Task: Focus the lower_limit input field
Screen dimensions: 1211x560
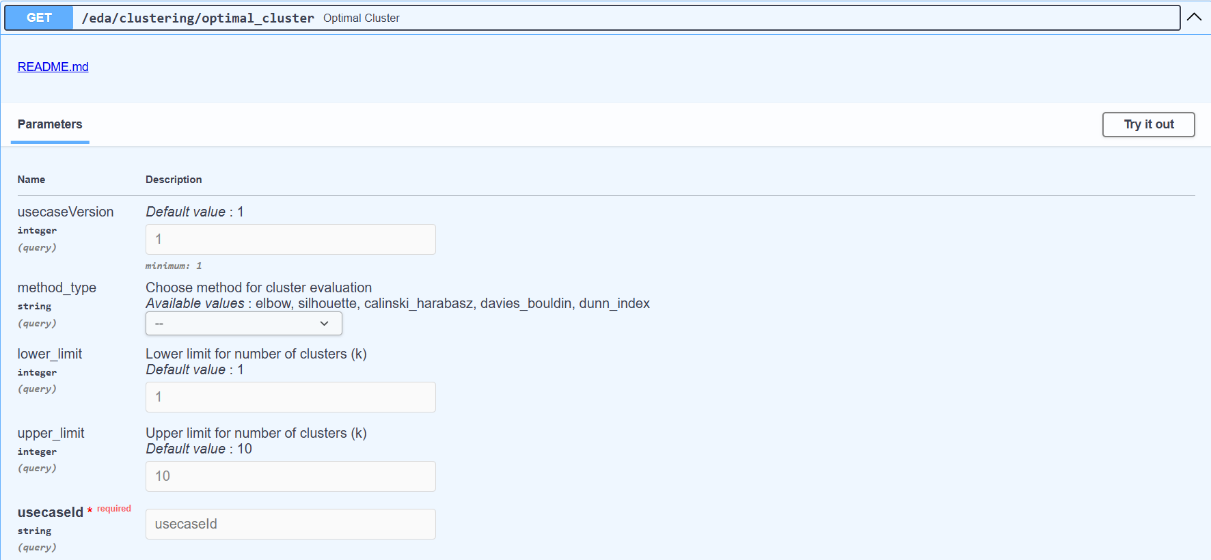Action: [291, 397]
